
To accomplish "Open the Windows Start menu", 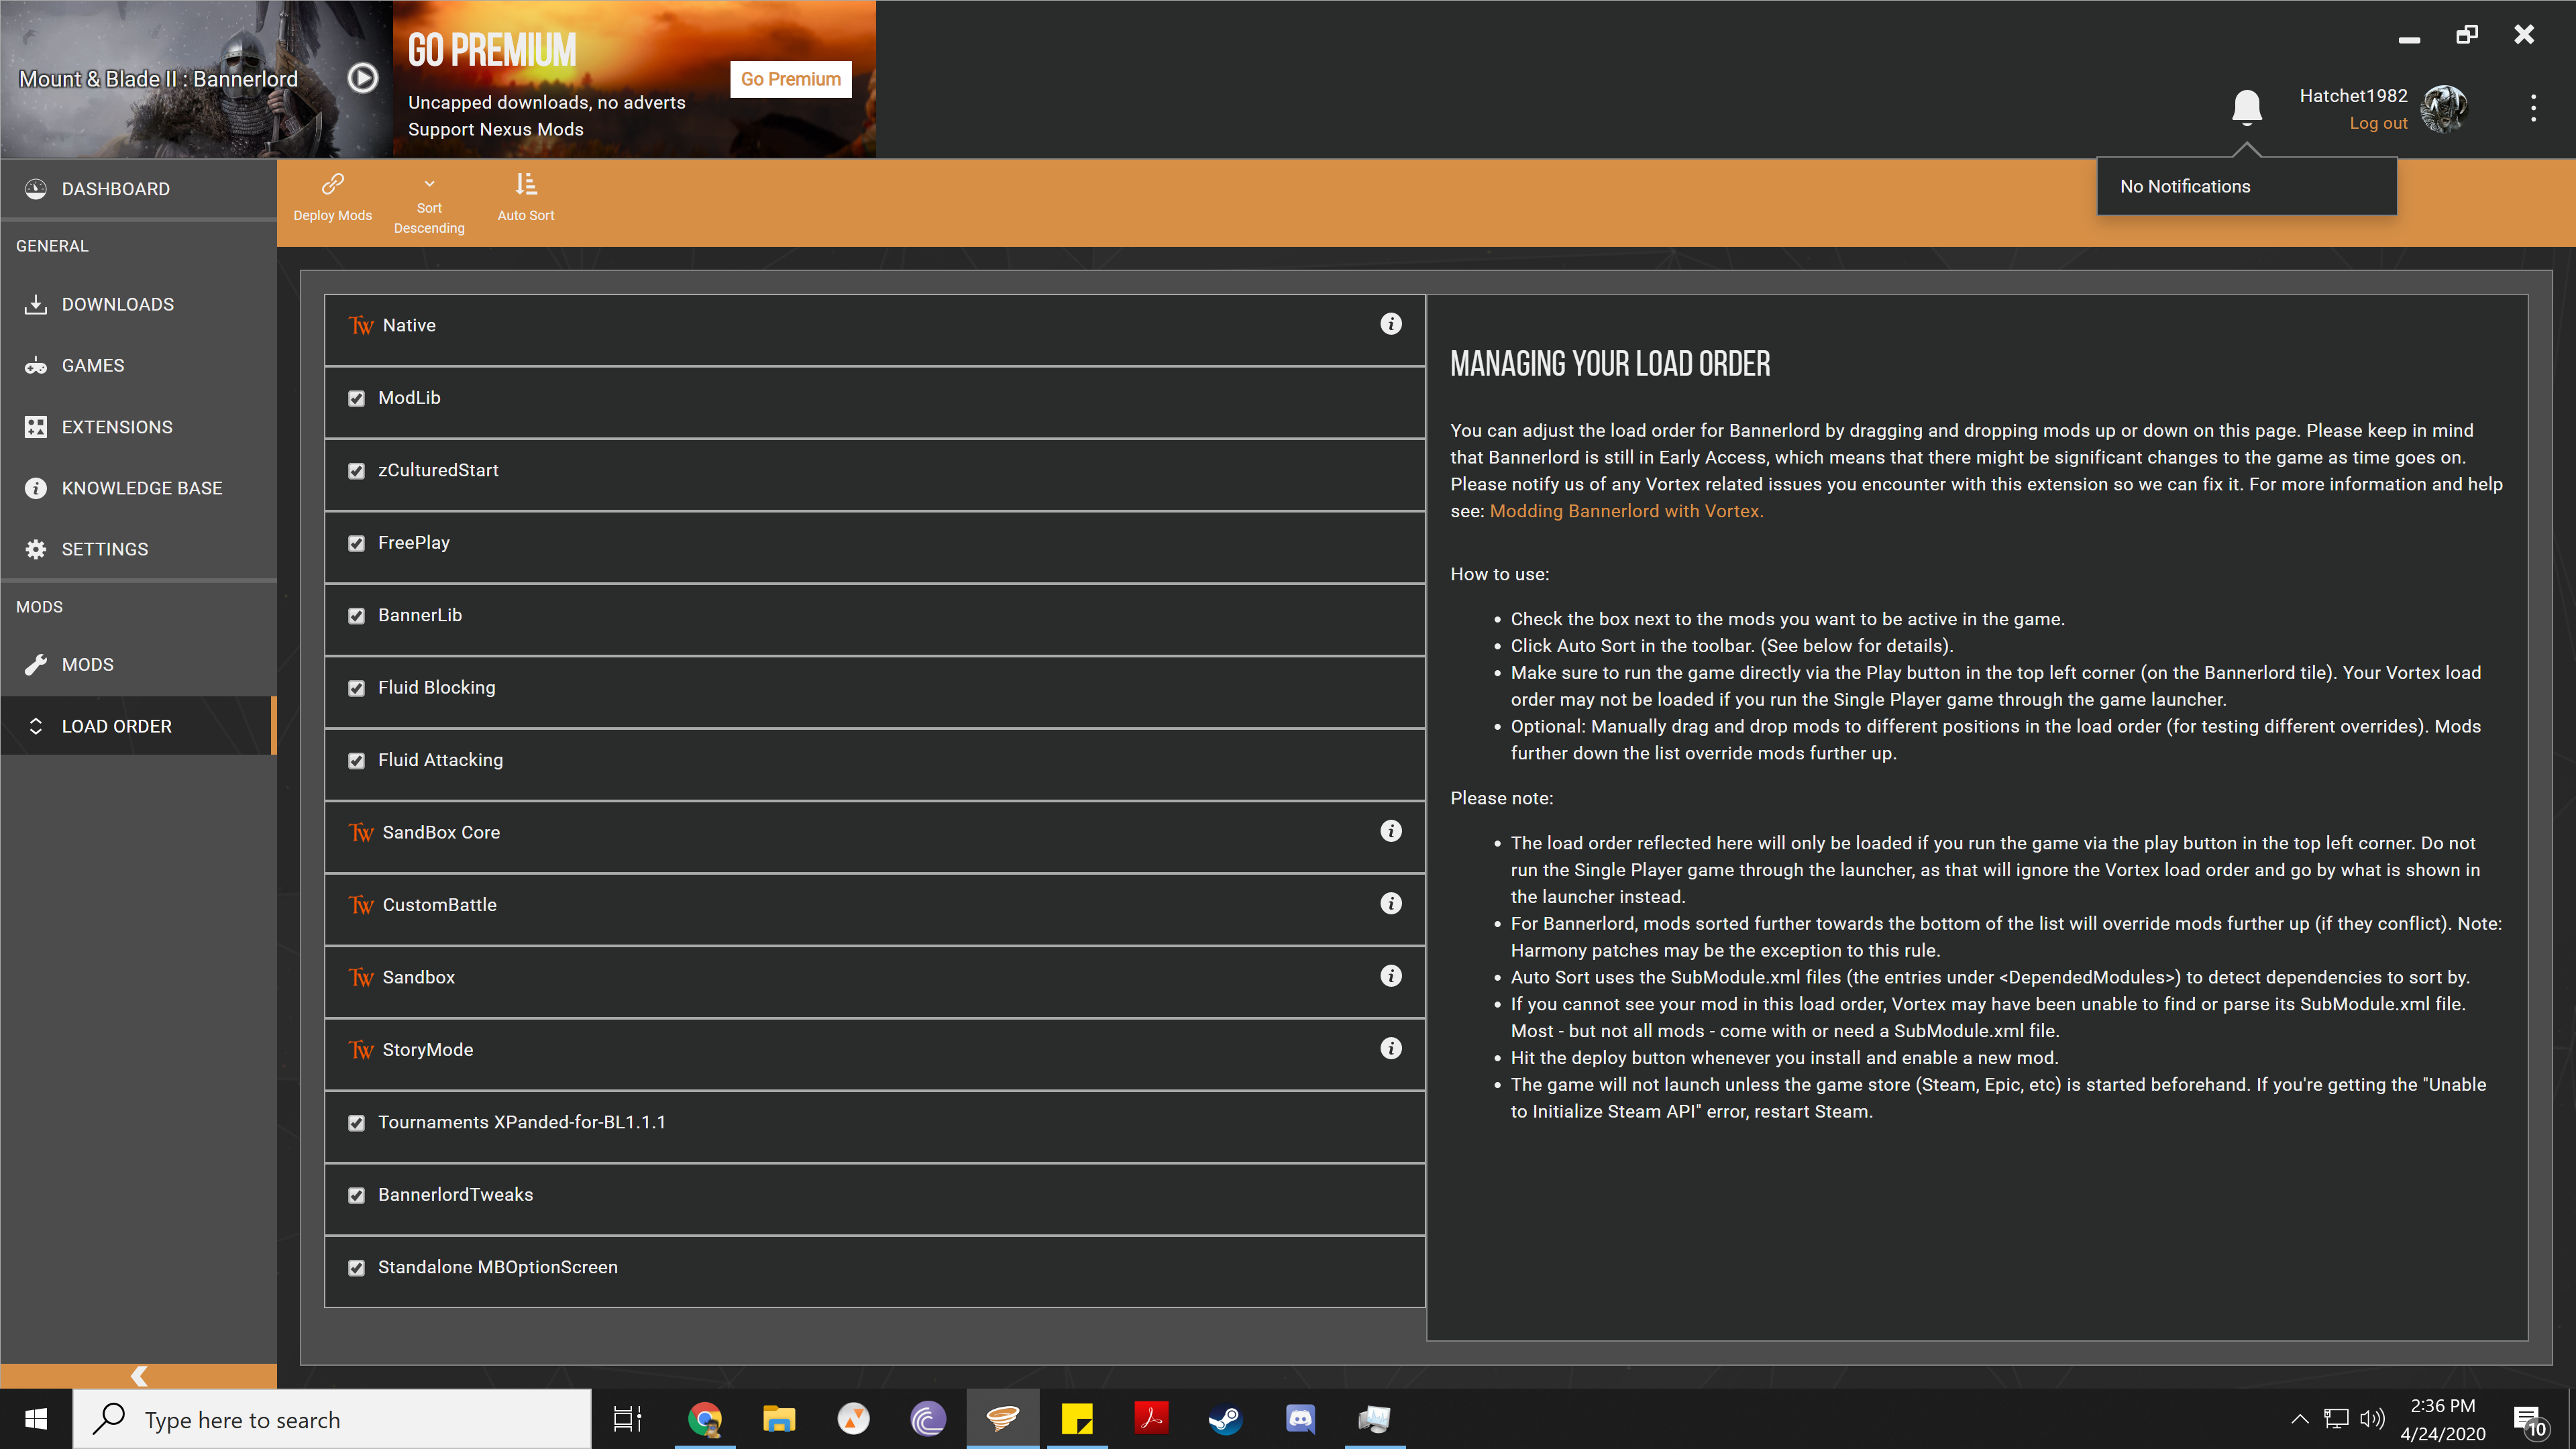I will click(36, 1419).
